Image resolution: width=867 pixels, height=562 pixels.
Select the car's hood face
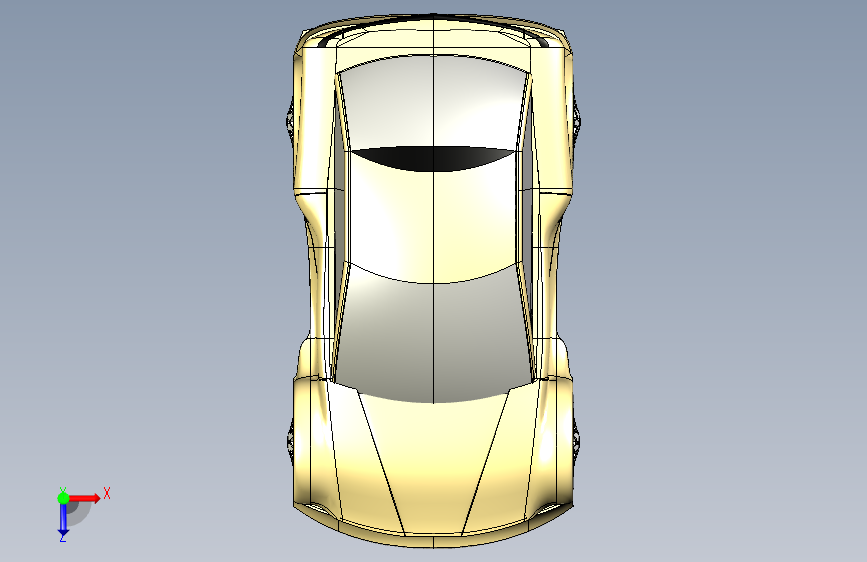(433, 465)
